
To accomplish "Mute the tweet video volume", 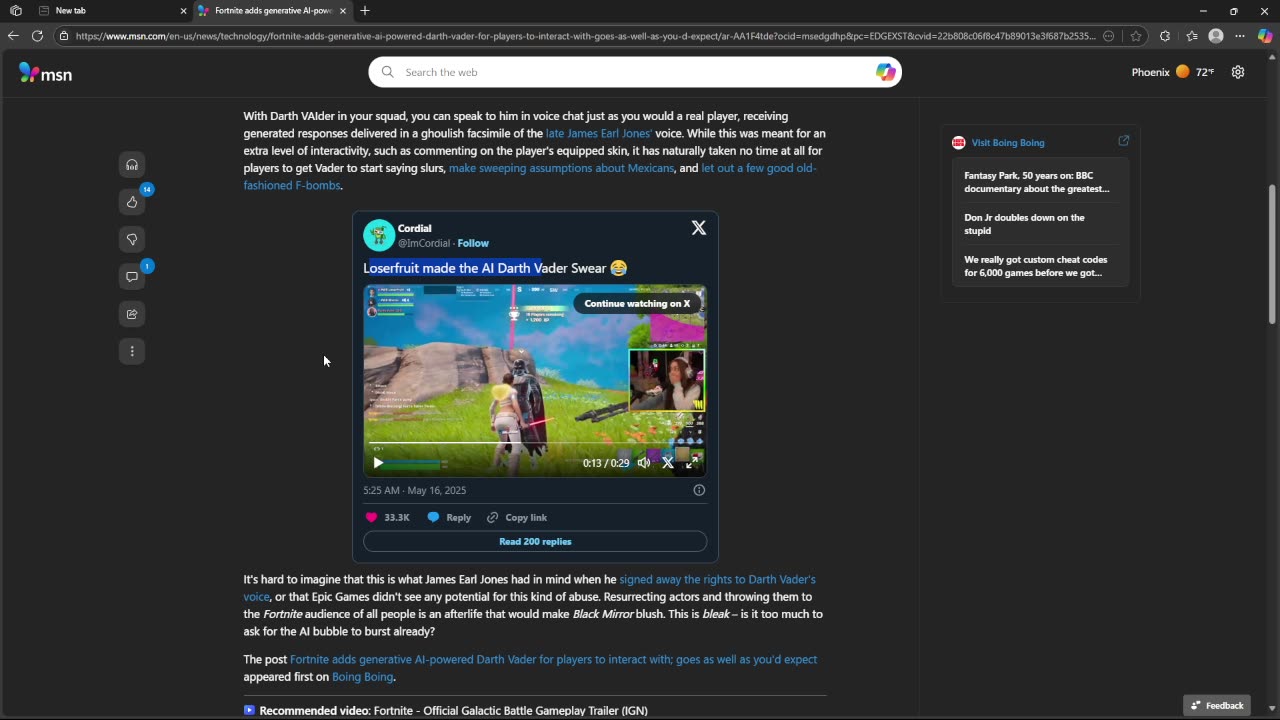I will 644,463.
